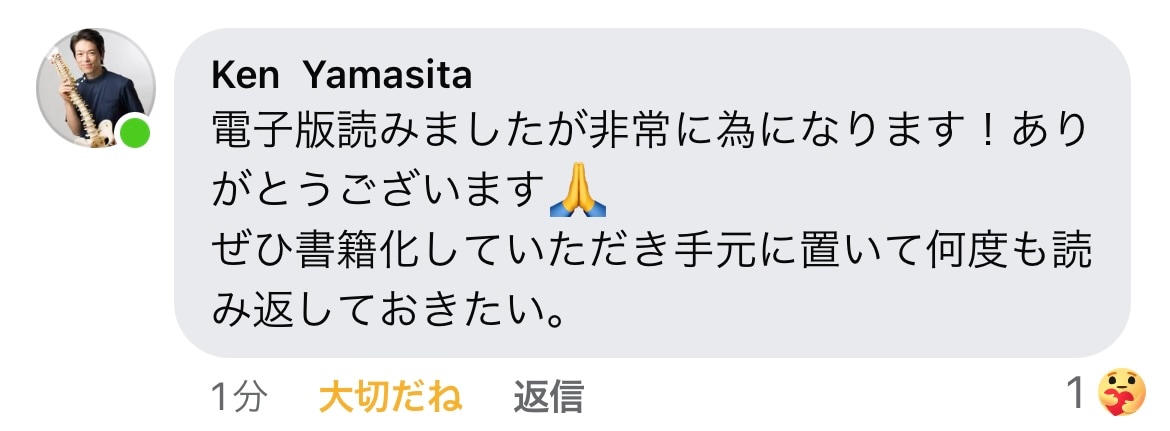Click the green online status dot
This screenshot has width=1170, height=431.
click(135, 133)
